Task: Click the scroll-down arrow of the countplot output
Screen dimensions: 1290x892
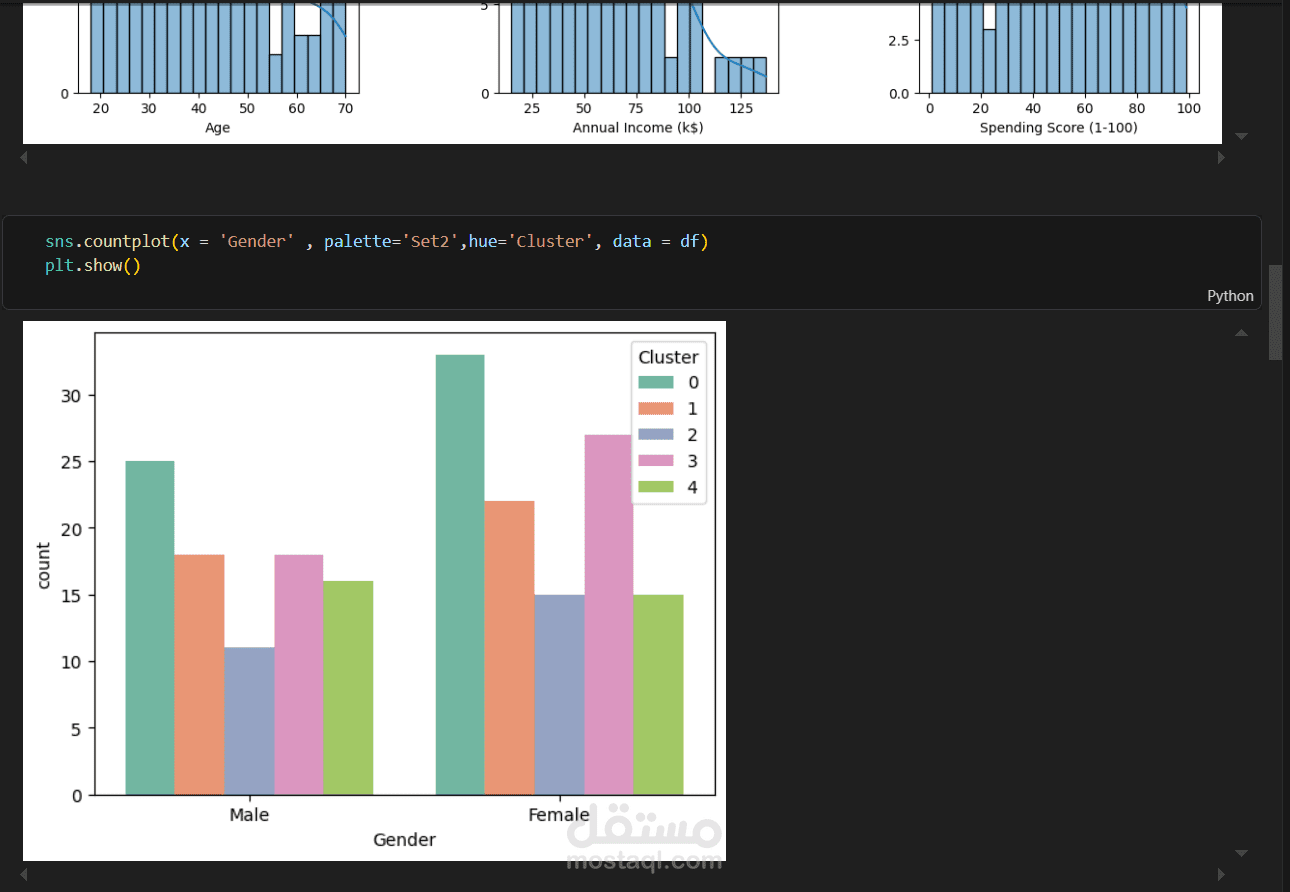Action: [x=1241, y=853]
